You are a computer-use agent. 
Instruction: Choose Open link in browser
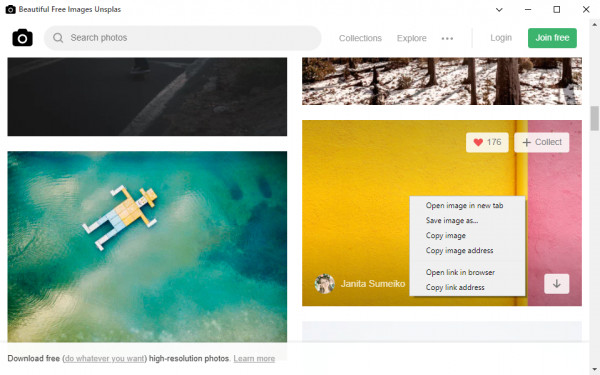pyautogui.click(x=467, y=272)
